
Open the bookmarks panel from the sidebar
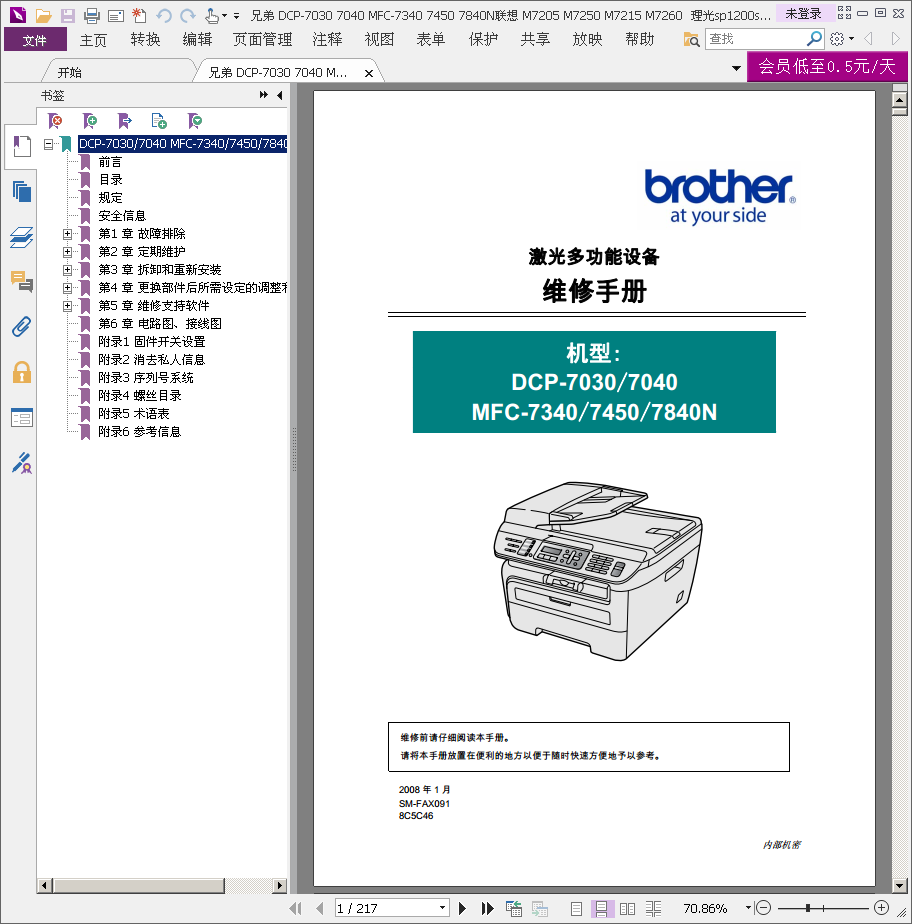click(x=21, y=146)
